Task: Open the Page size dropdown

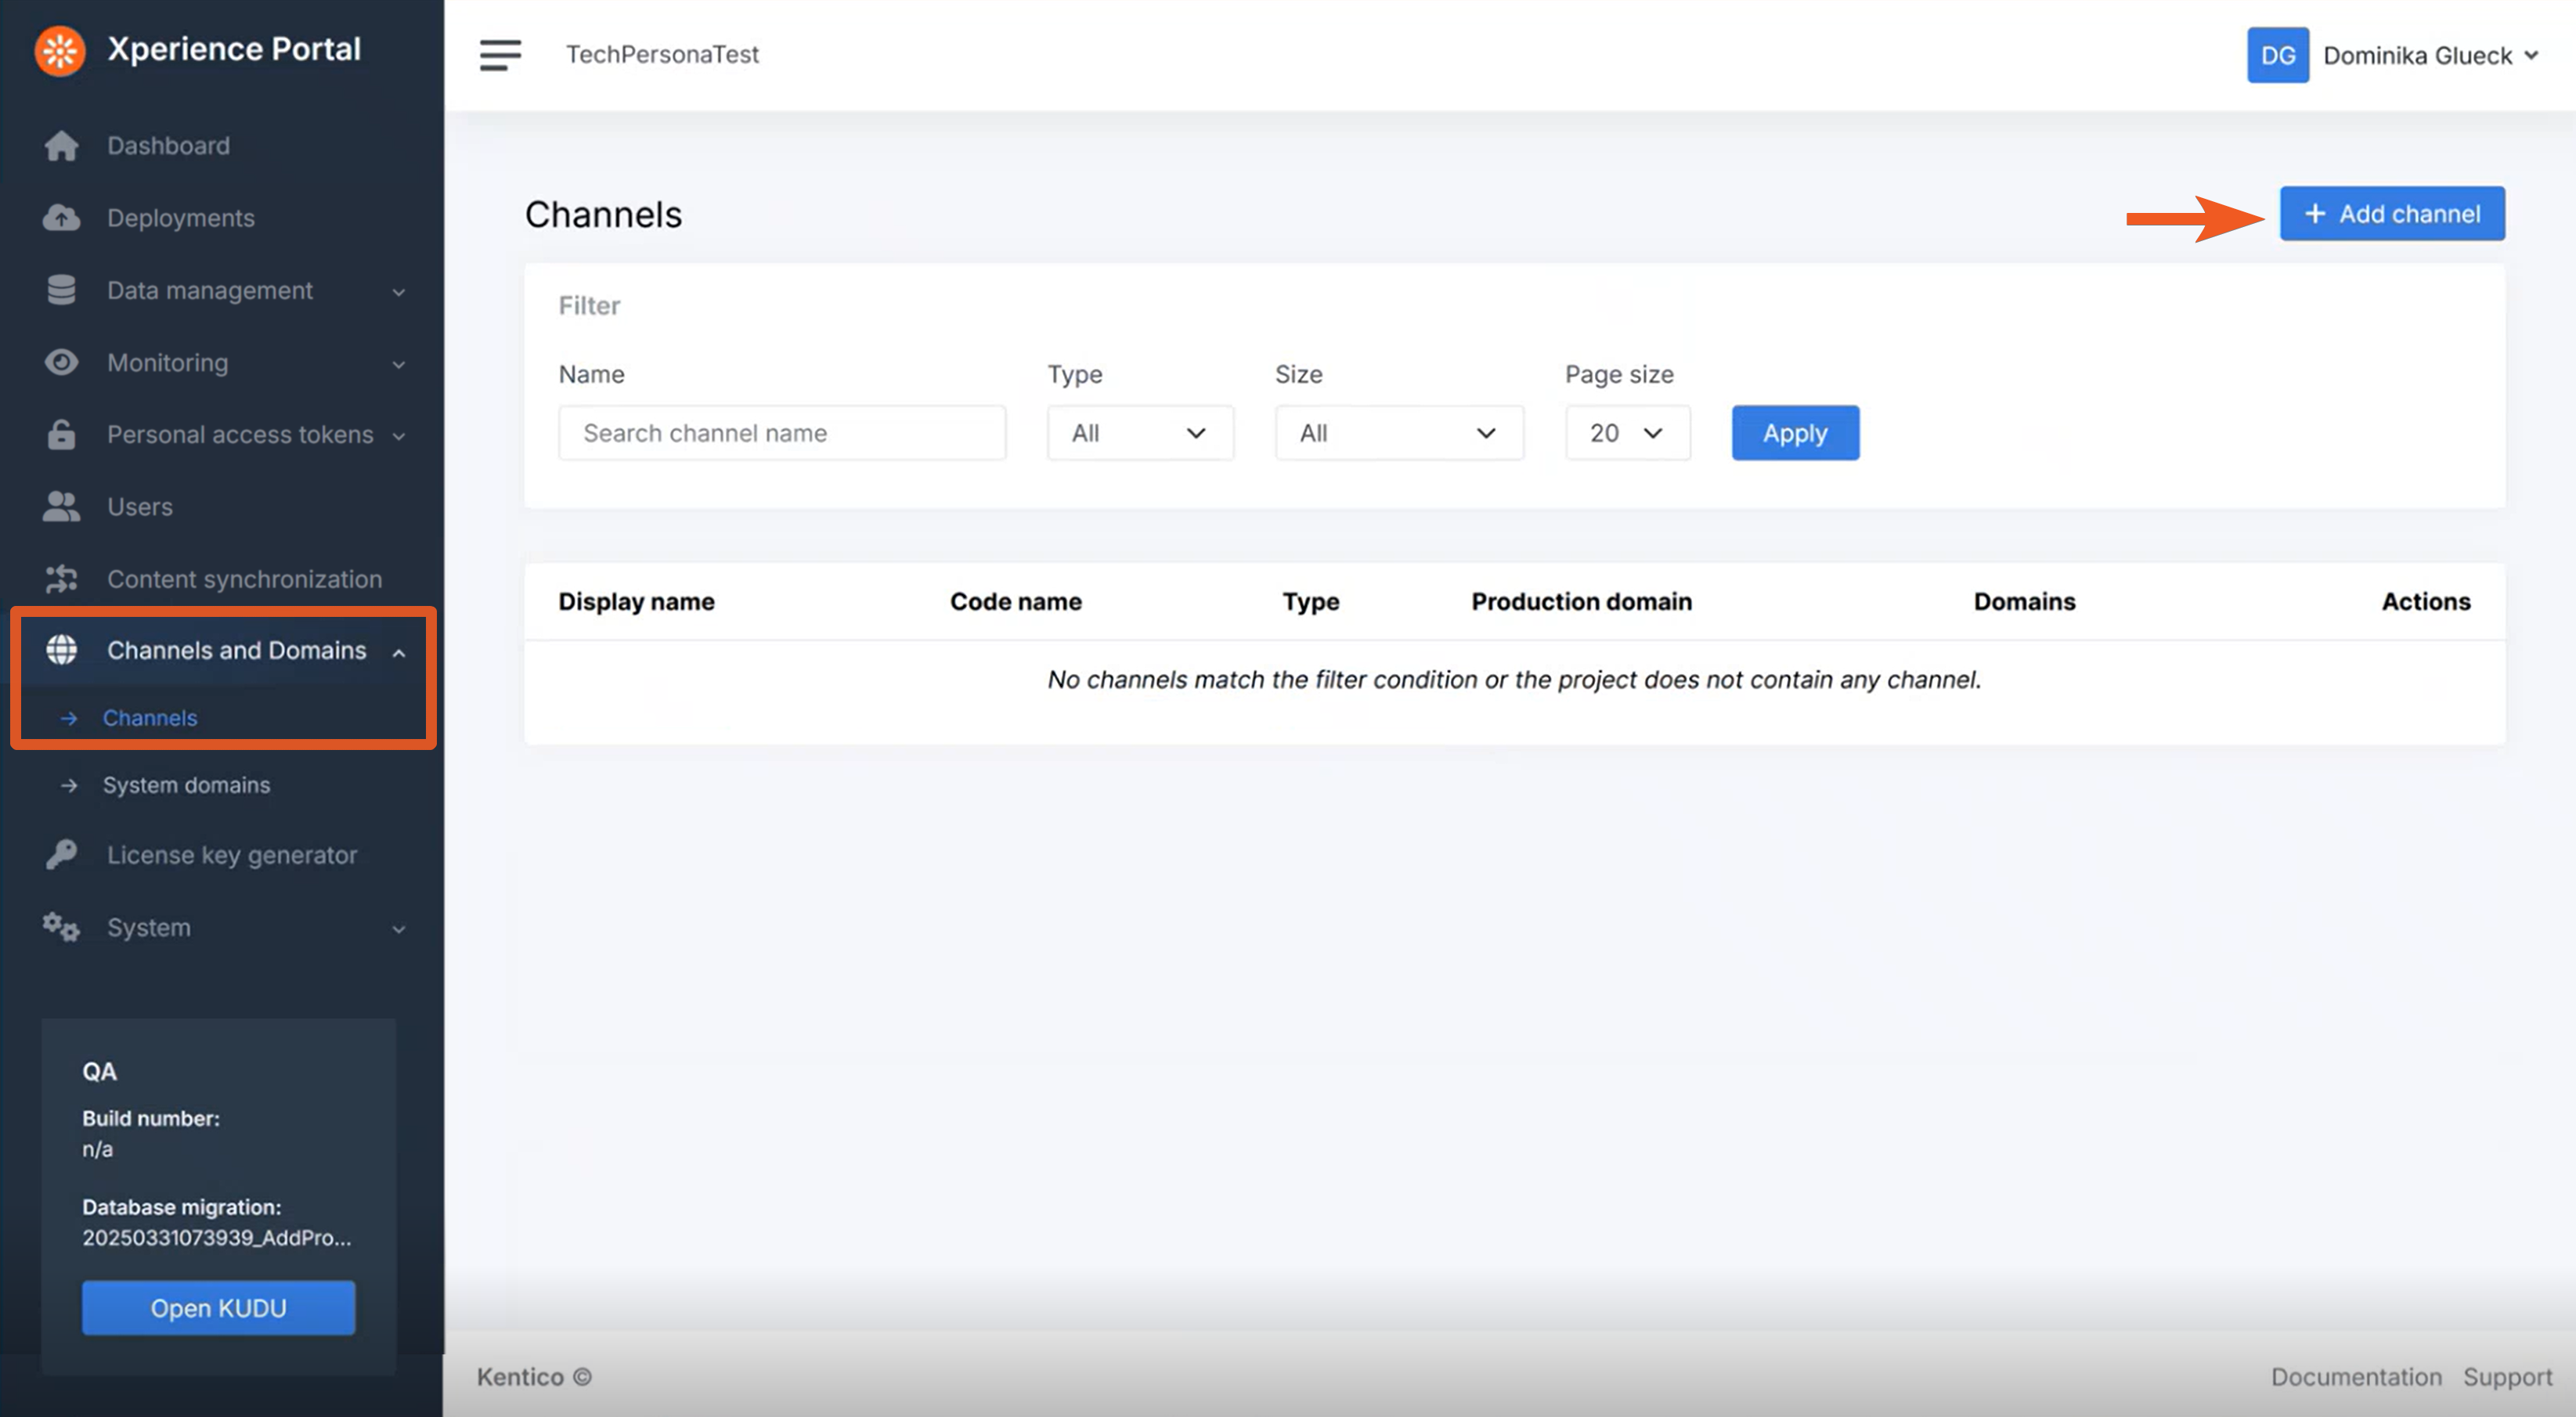Action: point(1627,433)
